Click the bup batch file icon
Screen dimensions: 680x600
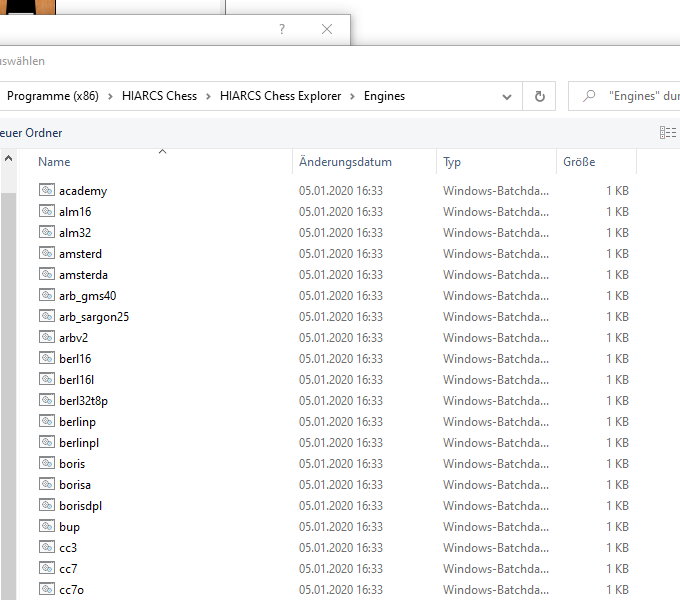coord(47,526)
